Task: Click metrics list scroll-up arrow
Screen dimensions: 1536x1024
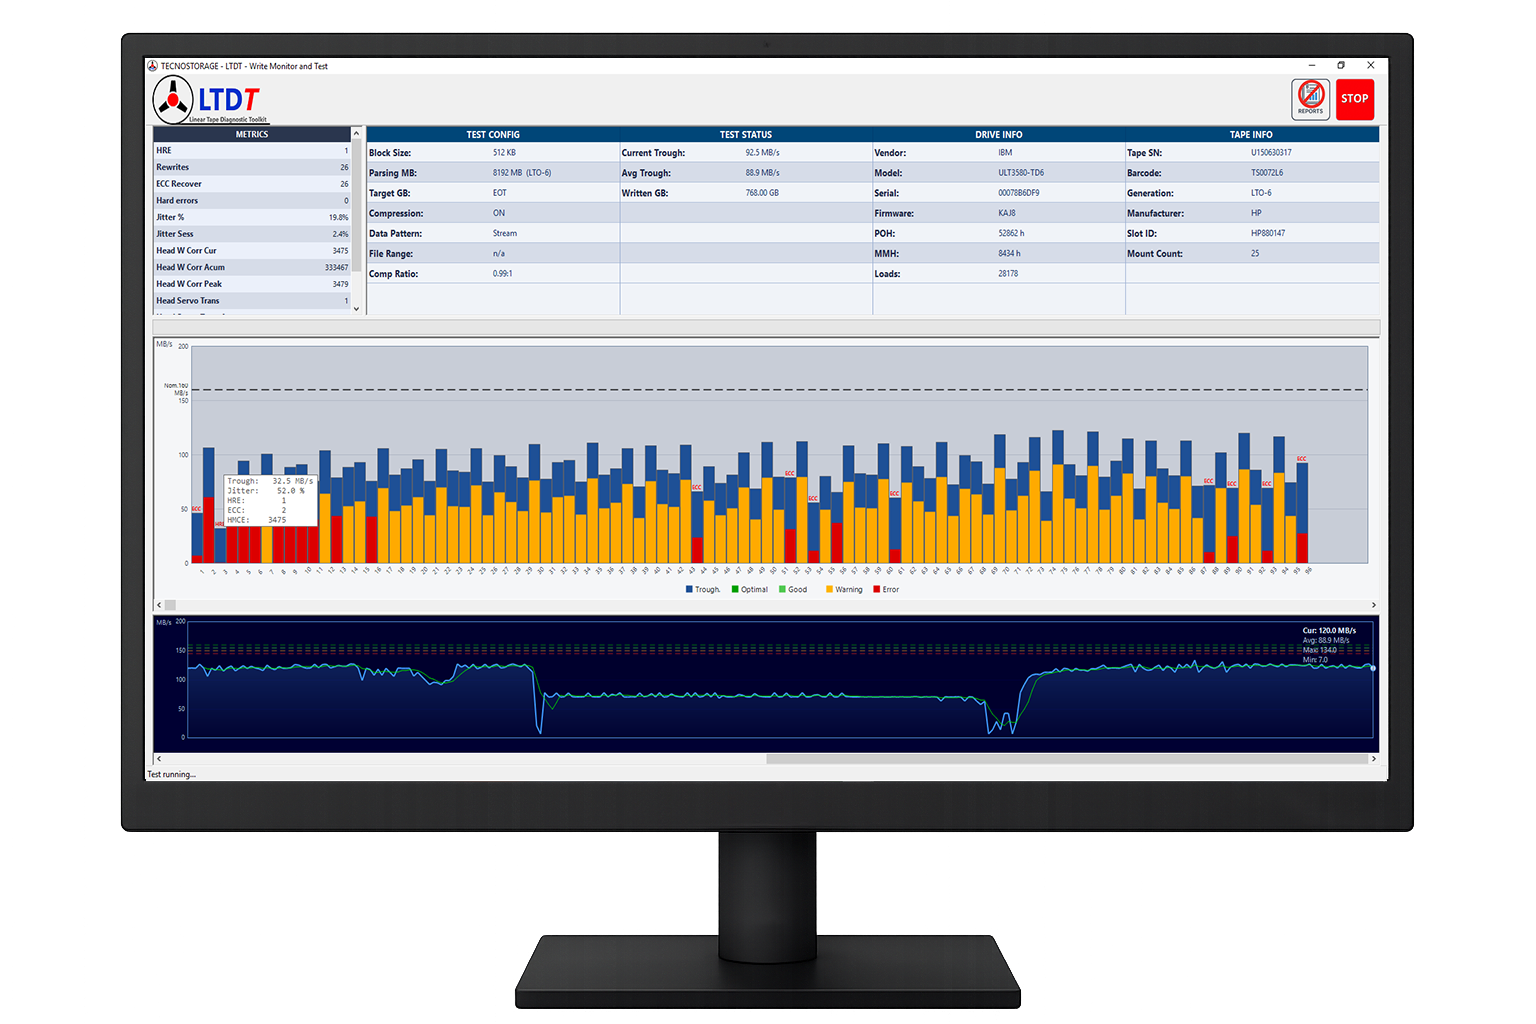Action: 356,133
